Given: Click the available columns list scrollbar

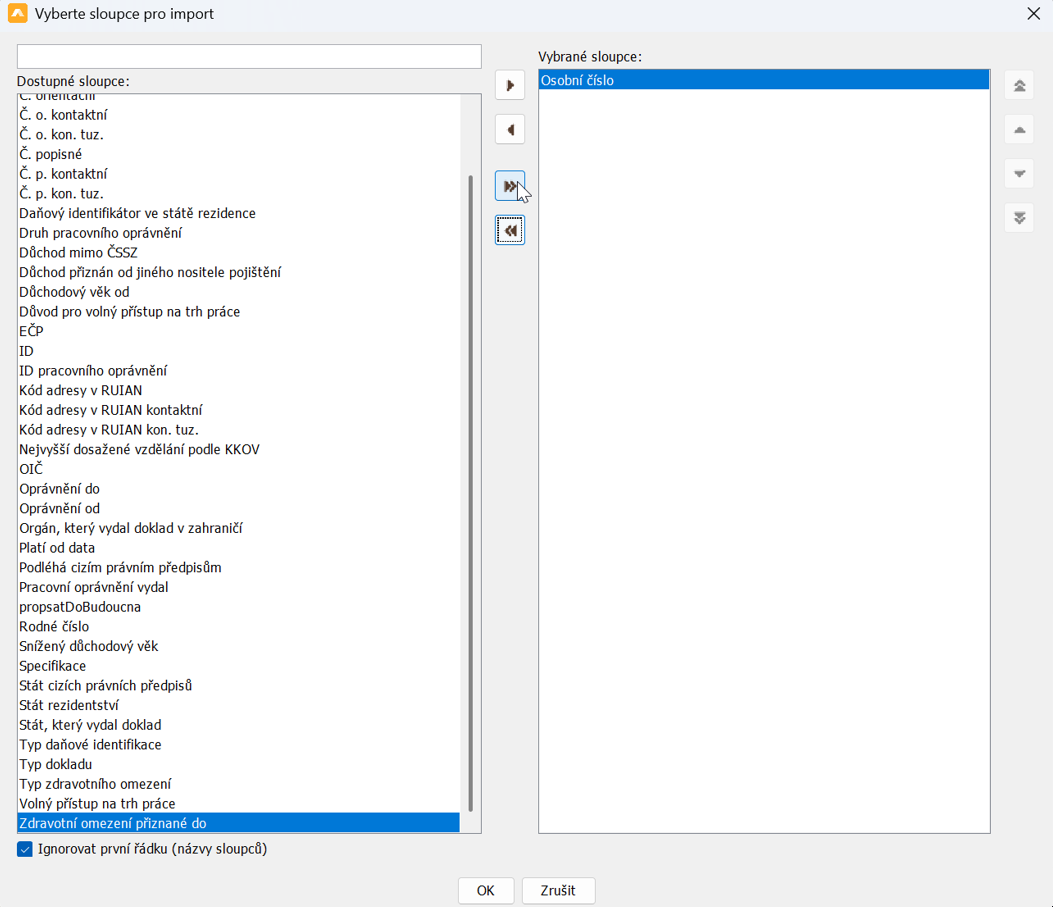Looking at the screenshot, I should coord(470,490).
